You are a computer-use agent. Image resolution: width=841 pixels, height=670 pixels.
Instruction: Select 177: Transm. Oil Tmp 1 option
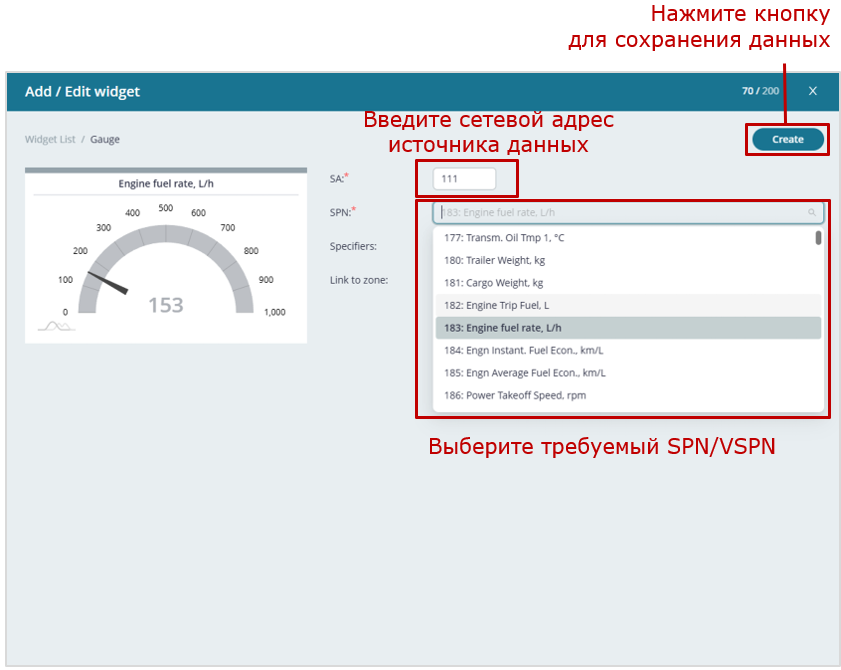(x=505, y=238)
